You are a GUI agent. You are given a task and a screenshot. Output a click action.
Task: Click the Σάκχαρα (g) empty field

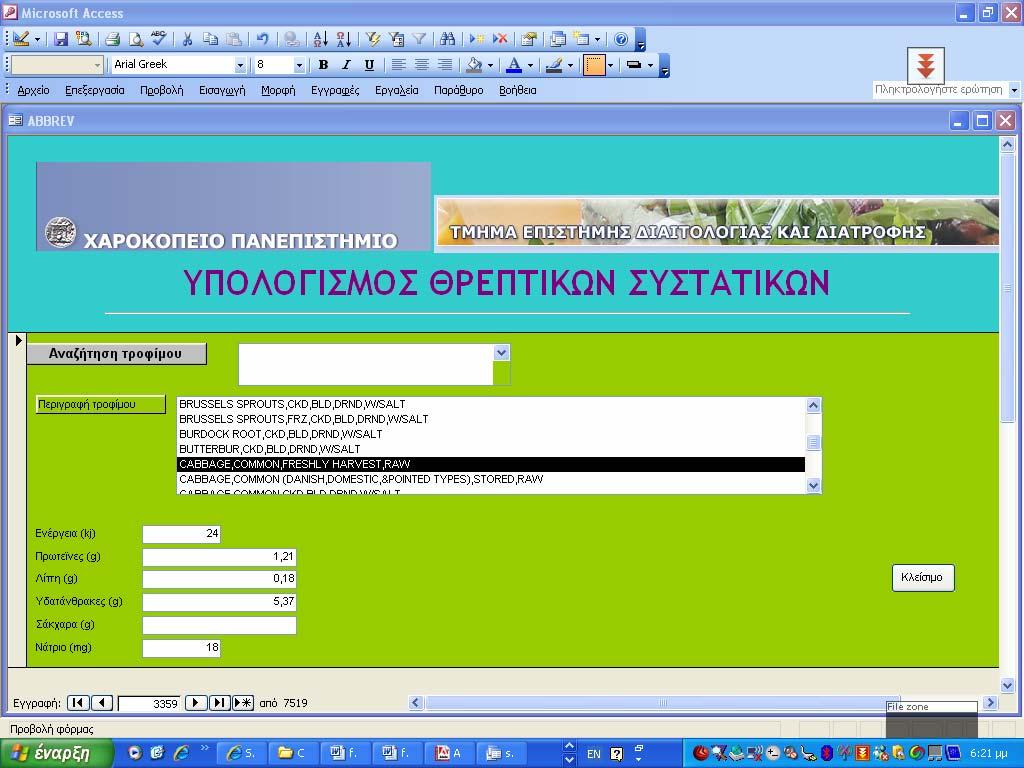219,625
